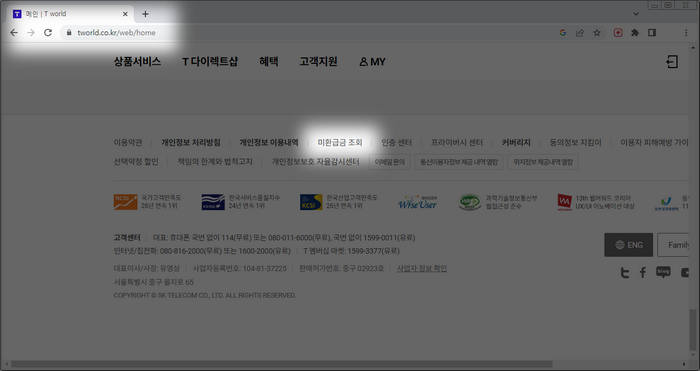Click the browser forward arrow
Viewport: 700px width, 371px height.
31,33
